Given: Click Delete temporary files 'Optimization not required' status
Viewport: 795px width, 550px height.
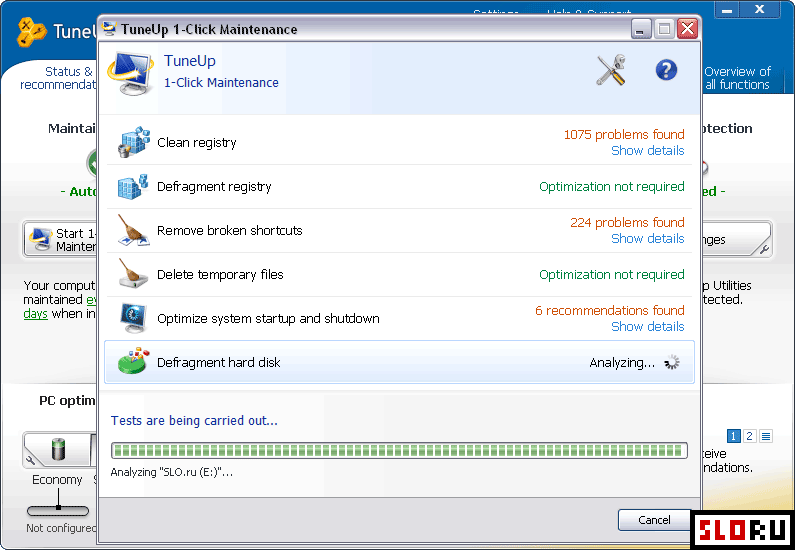Looking at the screenshot, I should tap(611, 274).
